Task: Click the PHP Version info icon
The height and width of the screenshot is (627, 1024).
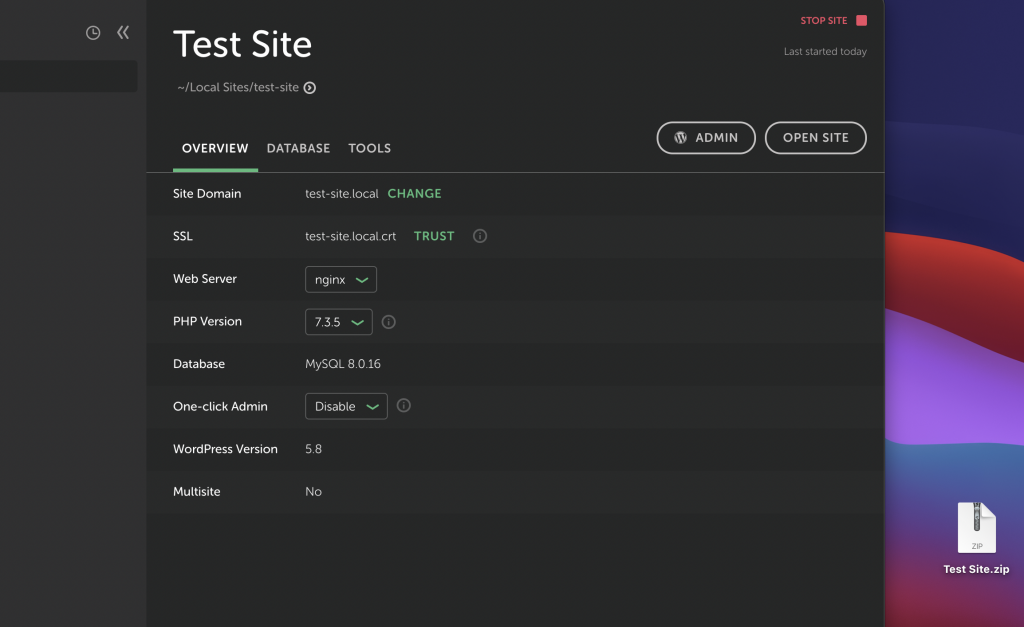Action: tap(389, 322)
